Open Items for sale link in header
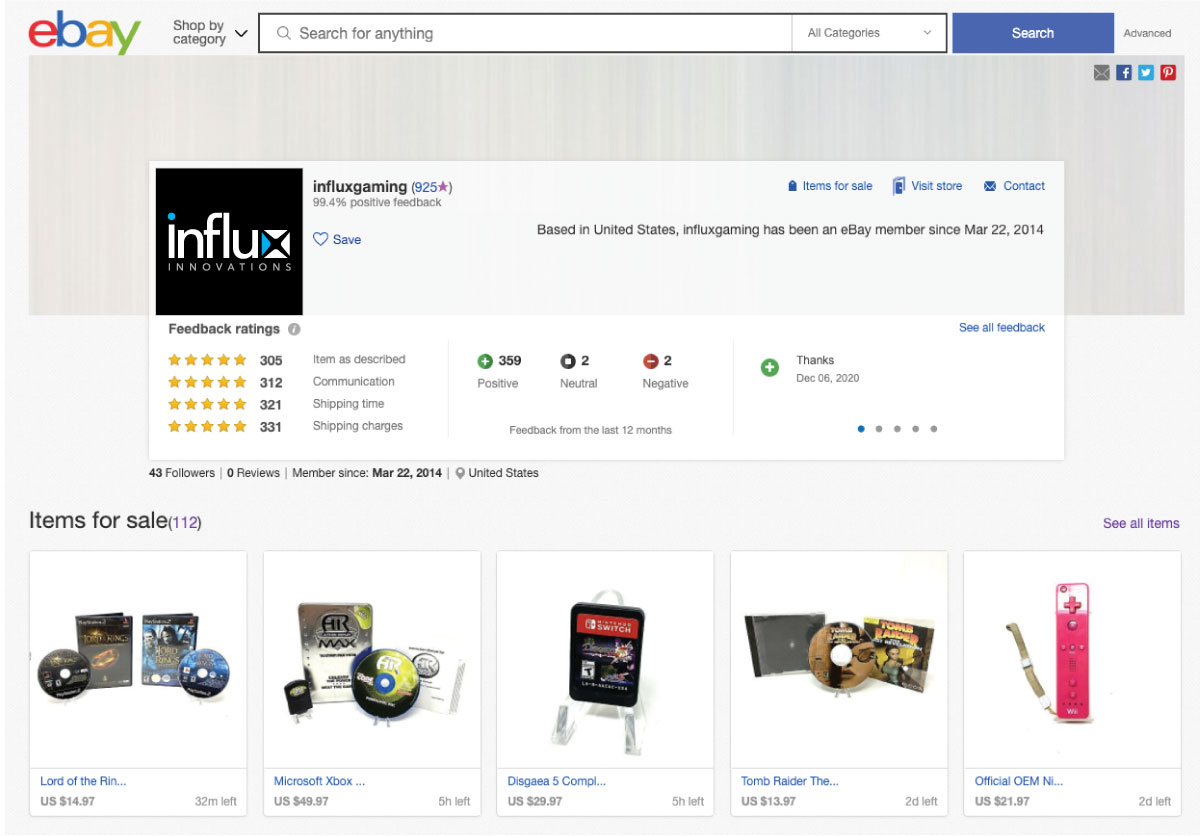The image size is (1200, 836). point(837,186)
